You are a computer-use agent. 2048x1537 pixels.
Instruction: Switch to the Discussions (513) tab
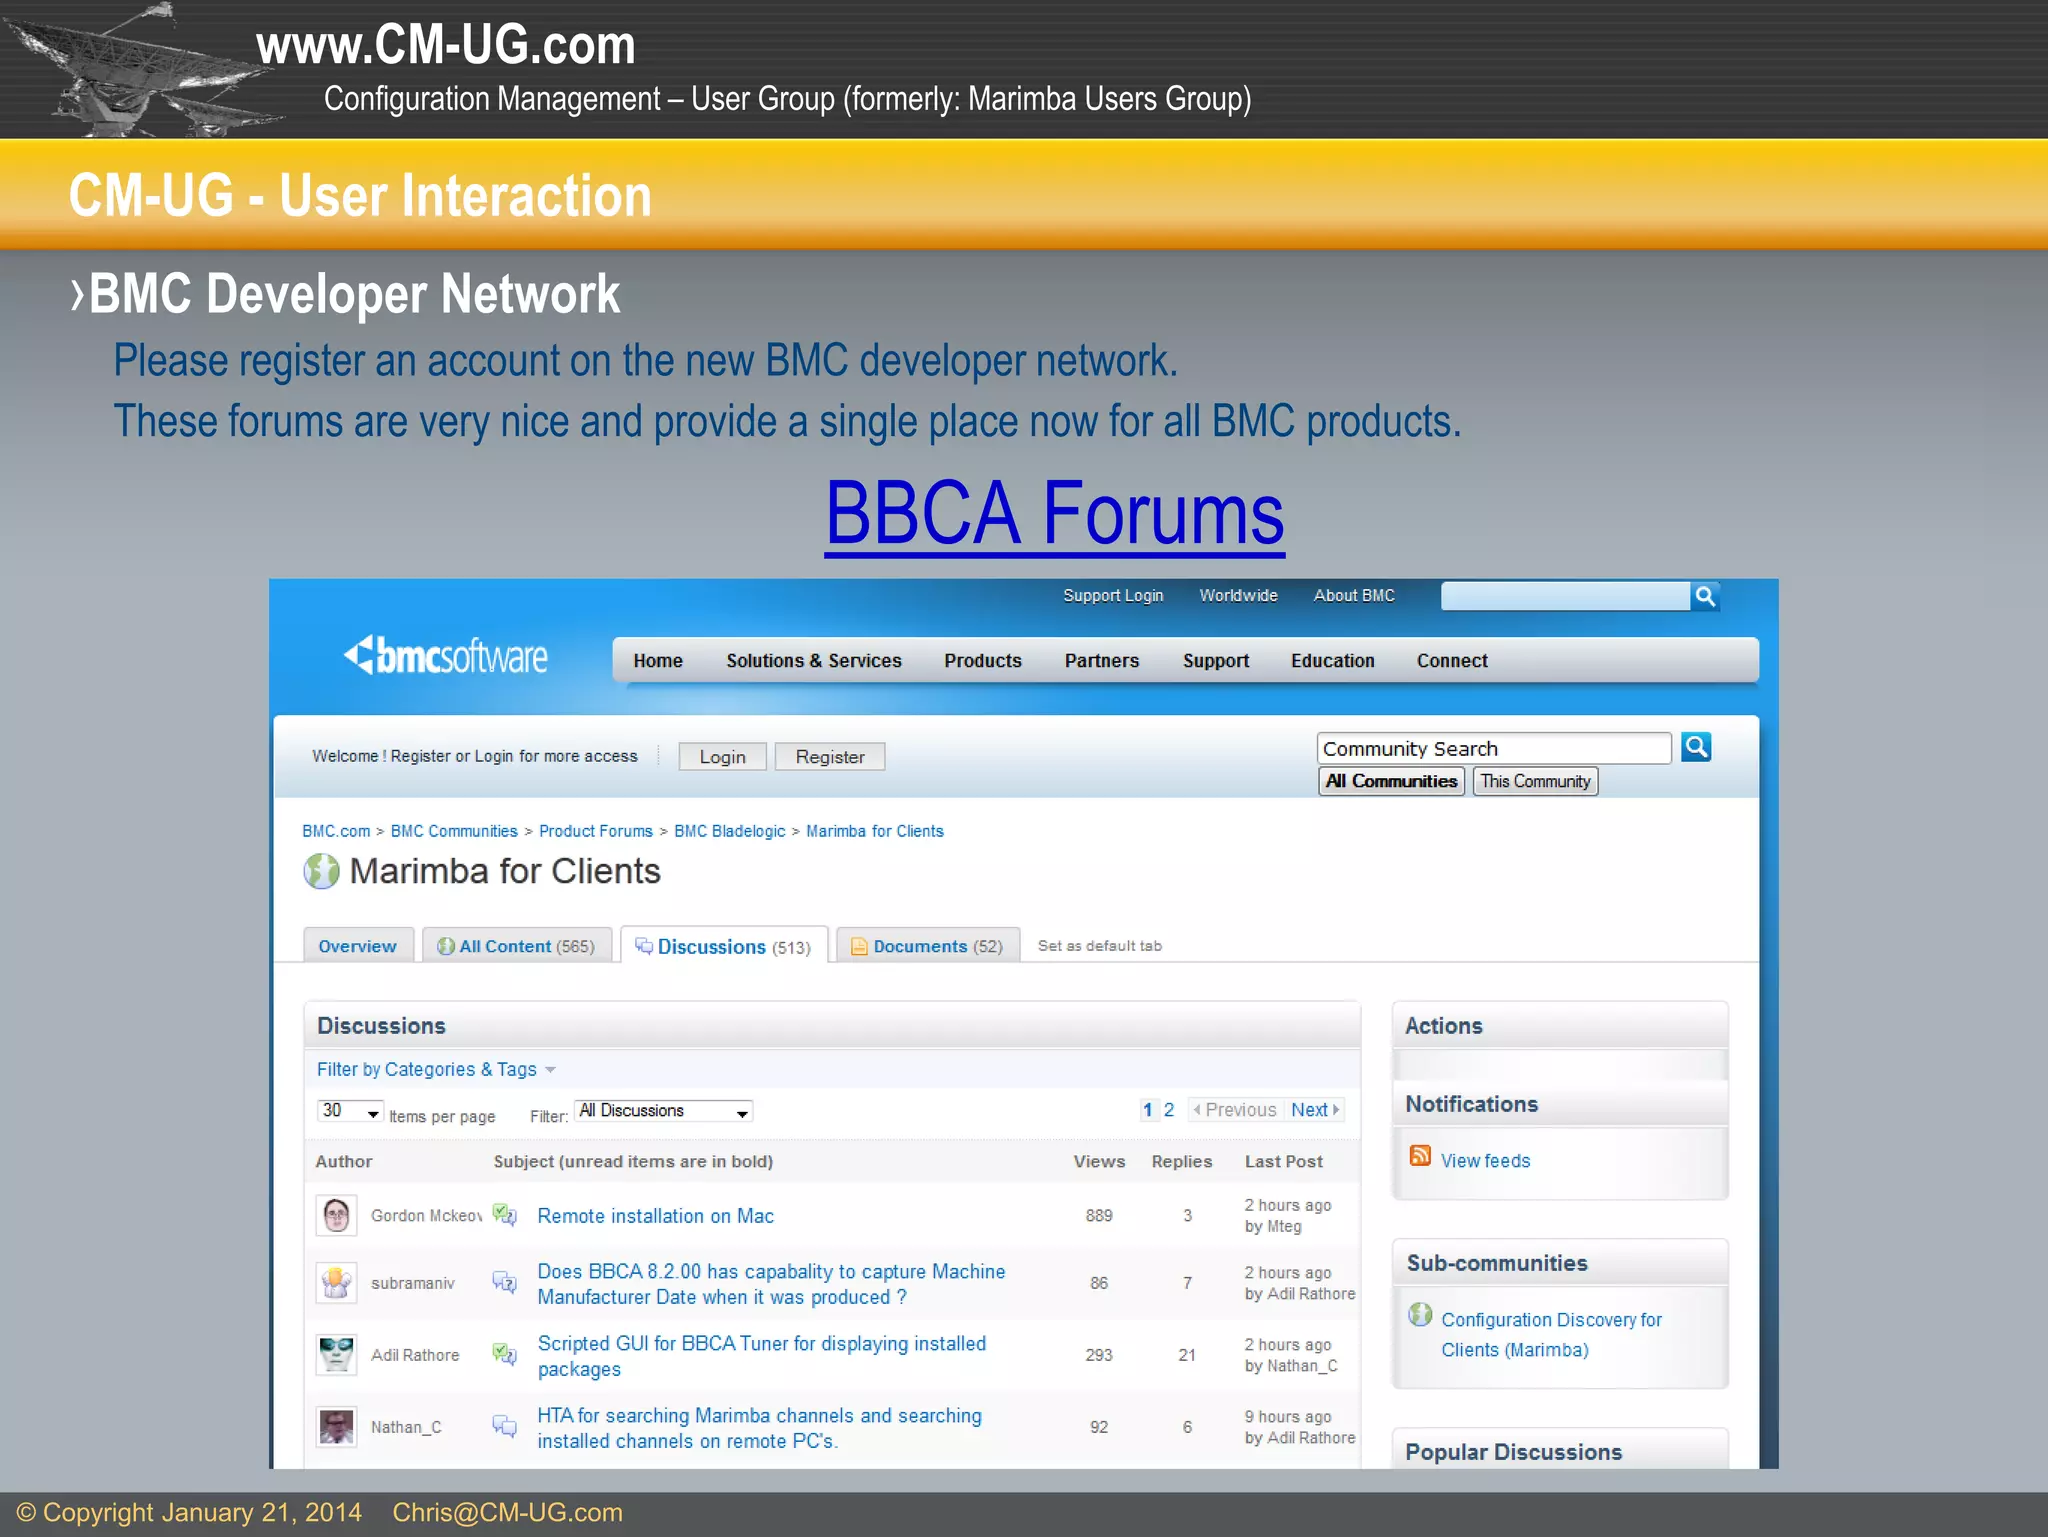(724, 946)
